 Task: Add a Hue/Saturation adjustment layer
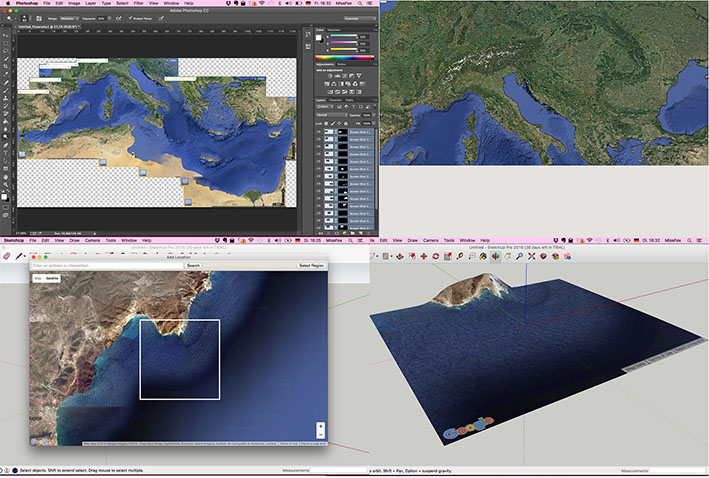point(326,84)
